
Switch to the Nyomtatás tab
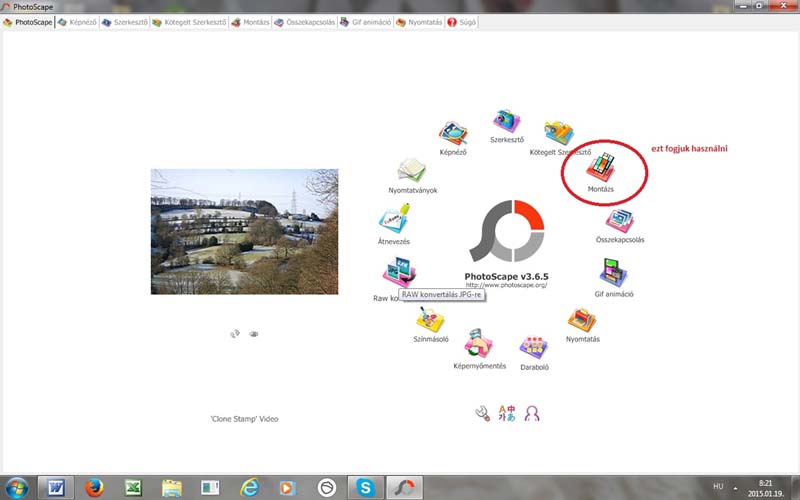pyautogui.click(x=419, y=22)
